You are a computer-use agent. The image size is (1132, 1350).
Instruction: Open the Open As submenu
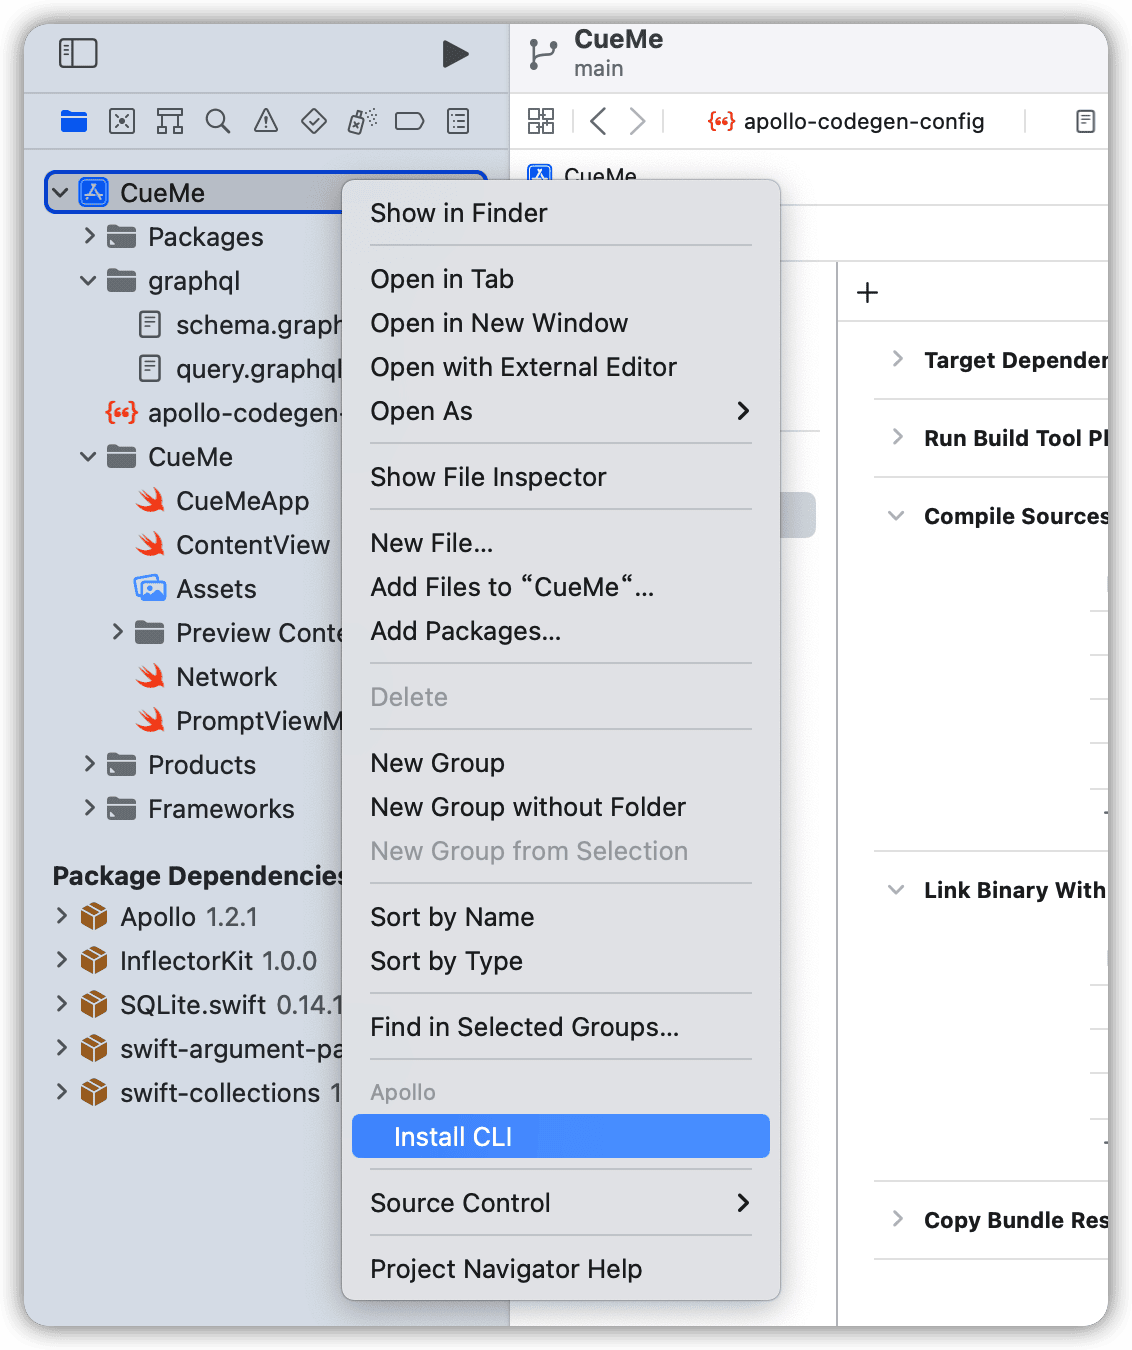pyautogui.click(x=561, y=411)
